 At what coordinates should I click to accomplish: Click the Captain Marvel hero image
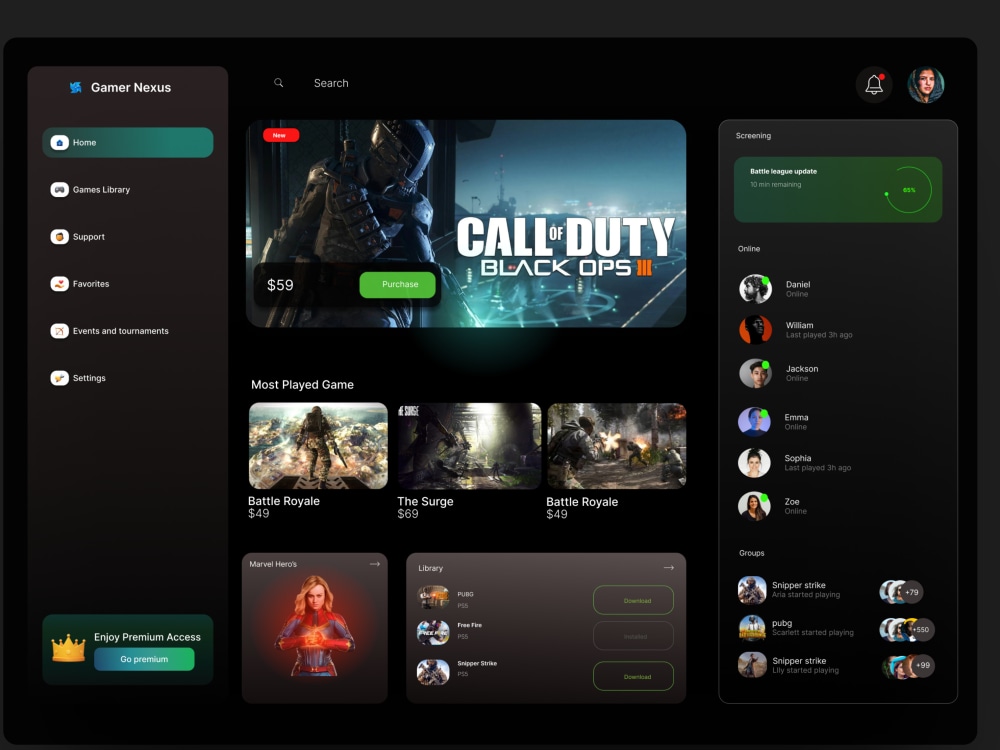[x=314, y=627]
